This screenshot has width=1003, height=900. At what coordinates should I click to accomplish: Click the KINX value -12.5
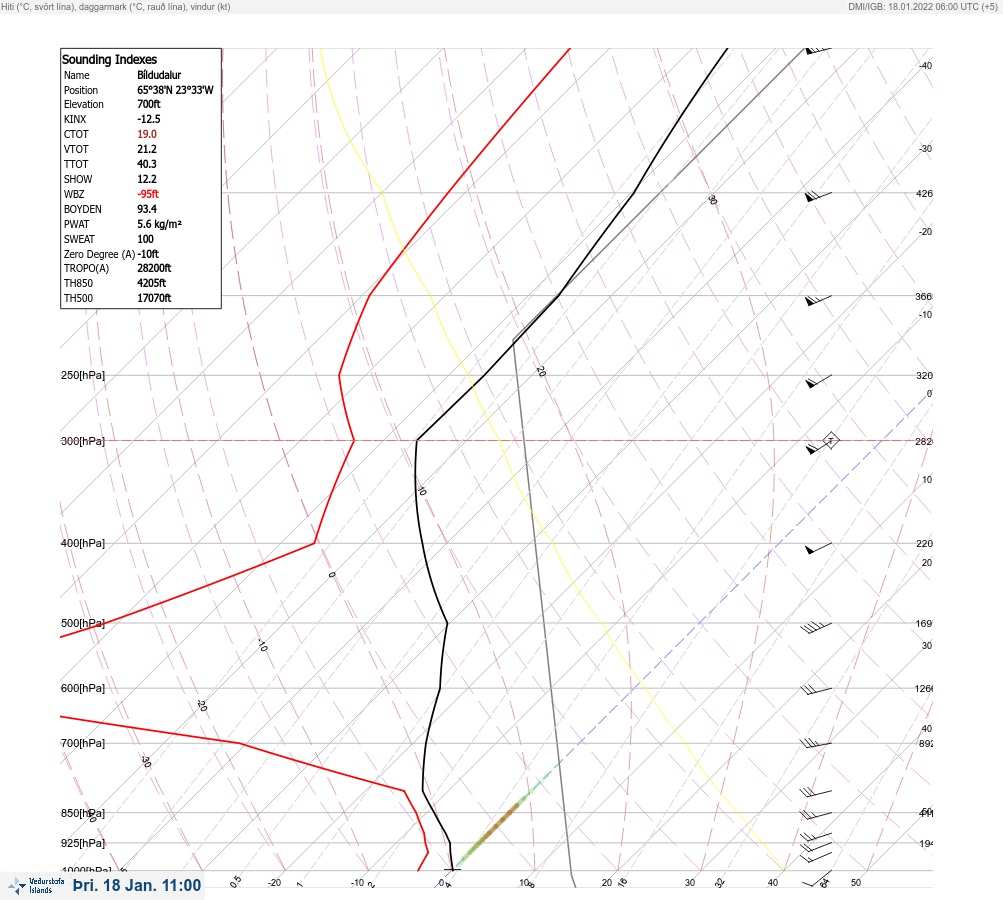coord(148,119)
